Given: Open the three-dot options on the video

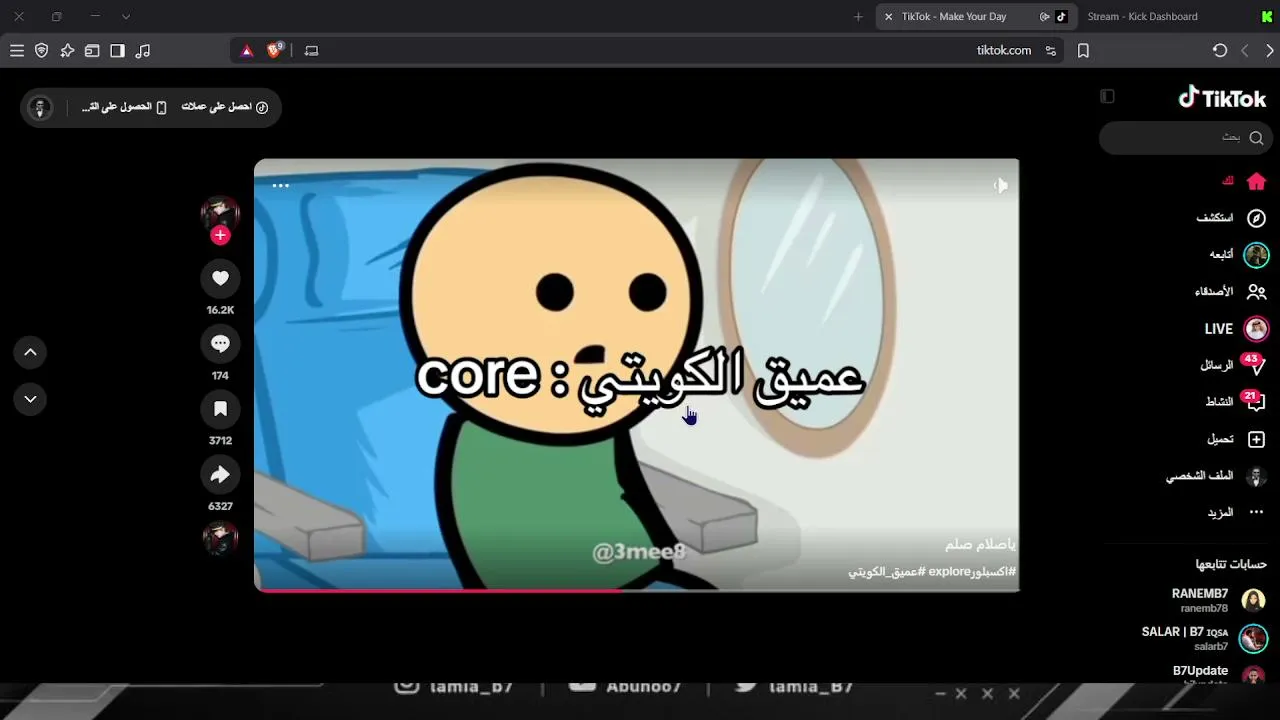Looking at the screenshot, I should tap(280, 185).
